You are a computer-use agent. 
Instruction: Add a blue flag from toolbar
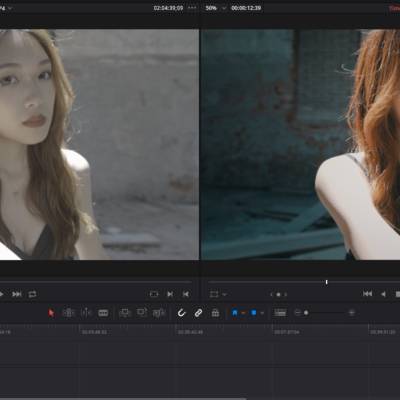(235, 313)
